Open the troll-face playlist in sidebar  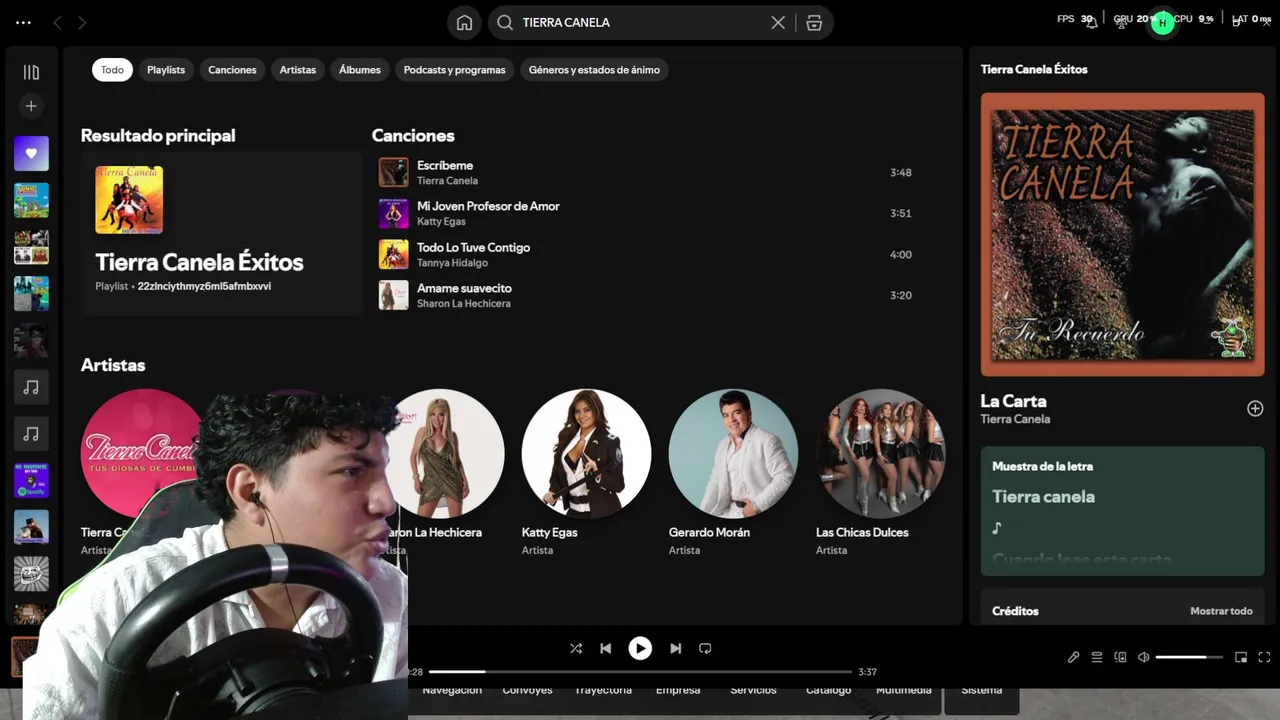tap(31, 574)
